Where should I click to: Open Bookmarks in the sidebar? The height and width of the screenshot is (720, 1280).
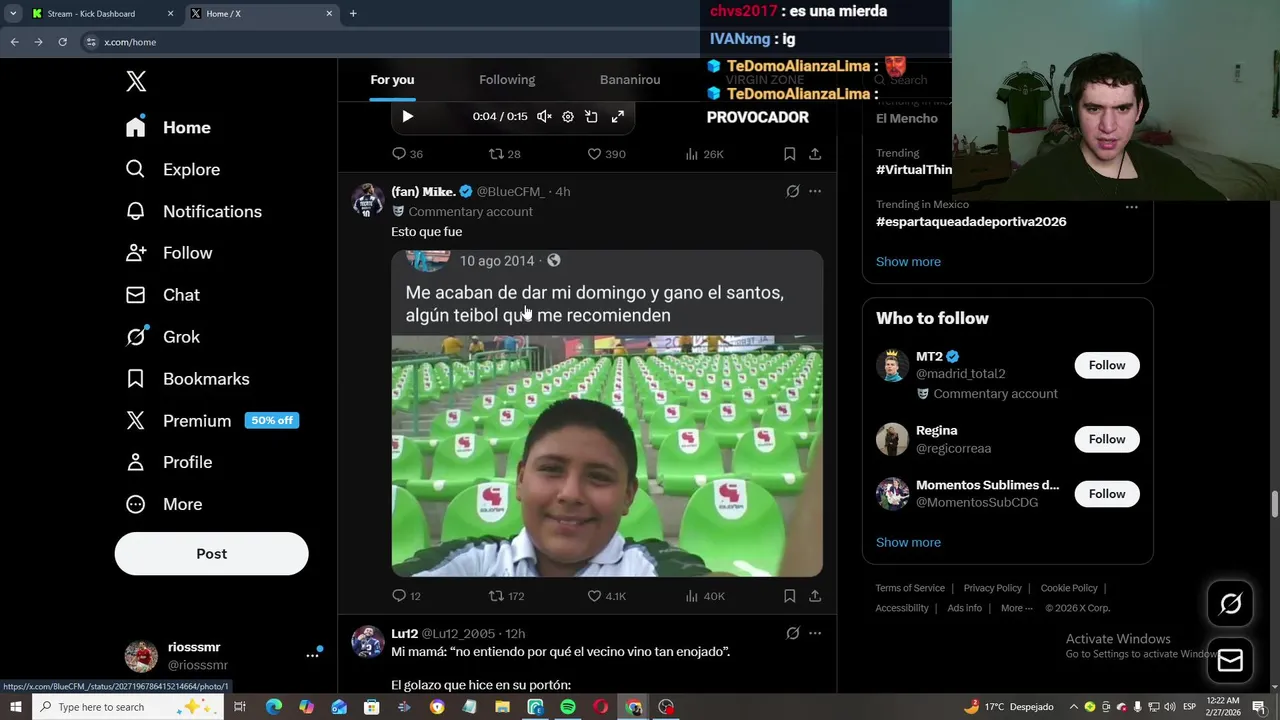(187, 379)
